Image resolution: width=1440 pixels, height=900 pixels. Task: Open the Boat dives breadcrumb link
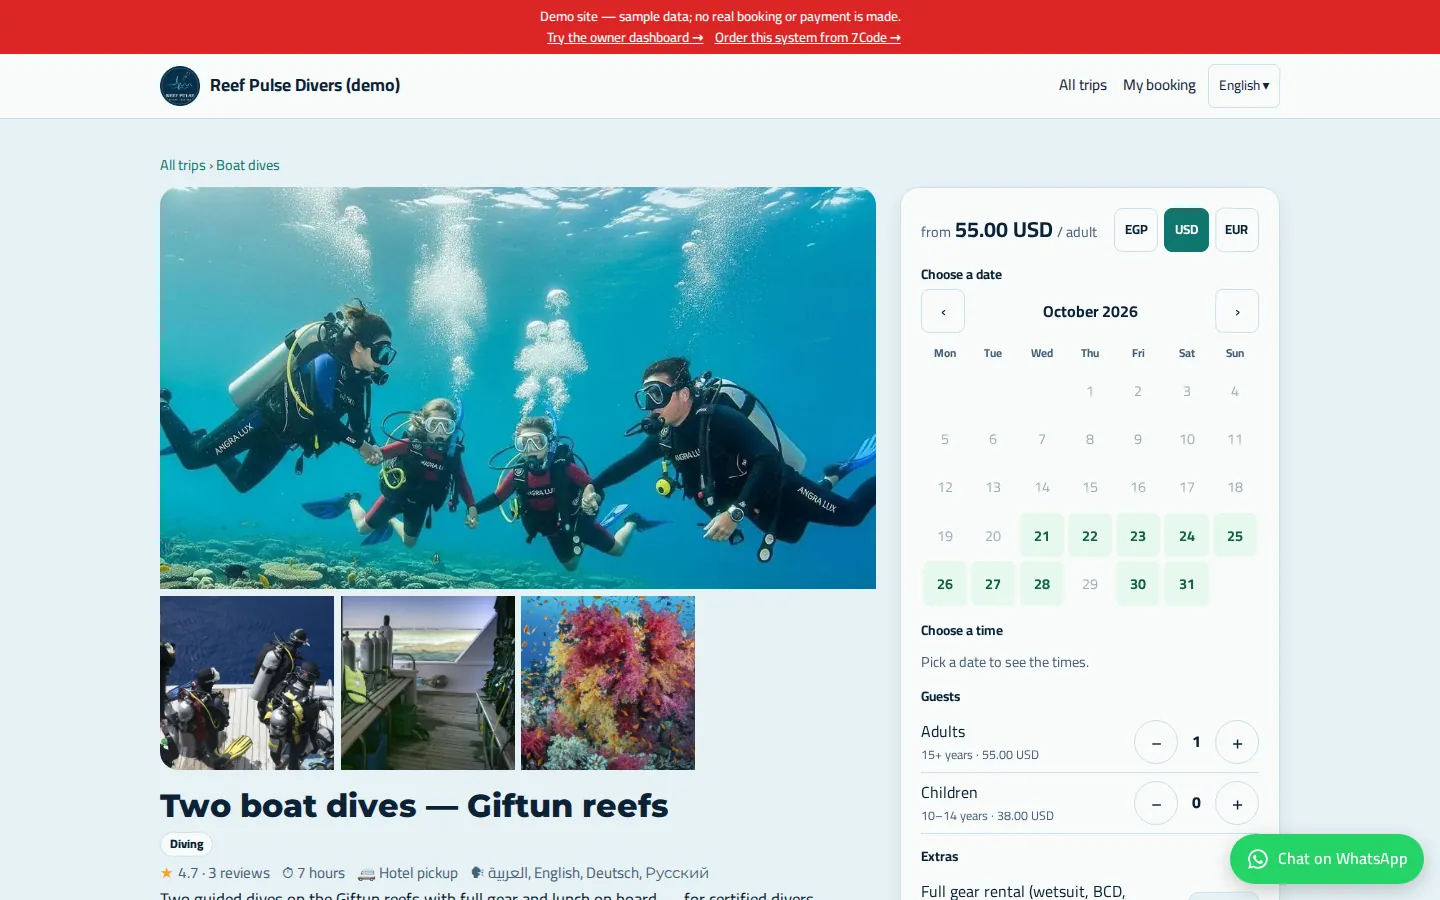click(x=248, y=166)
